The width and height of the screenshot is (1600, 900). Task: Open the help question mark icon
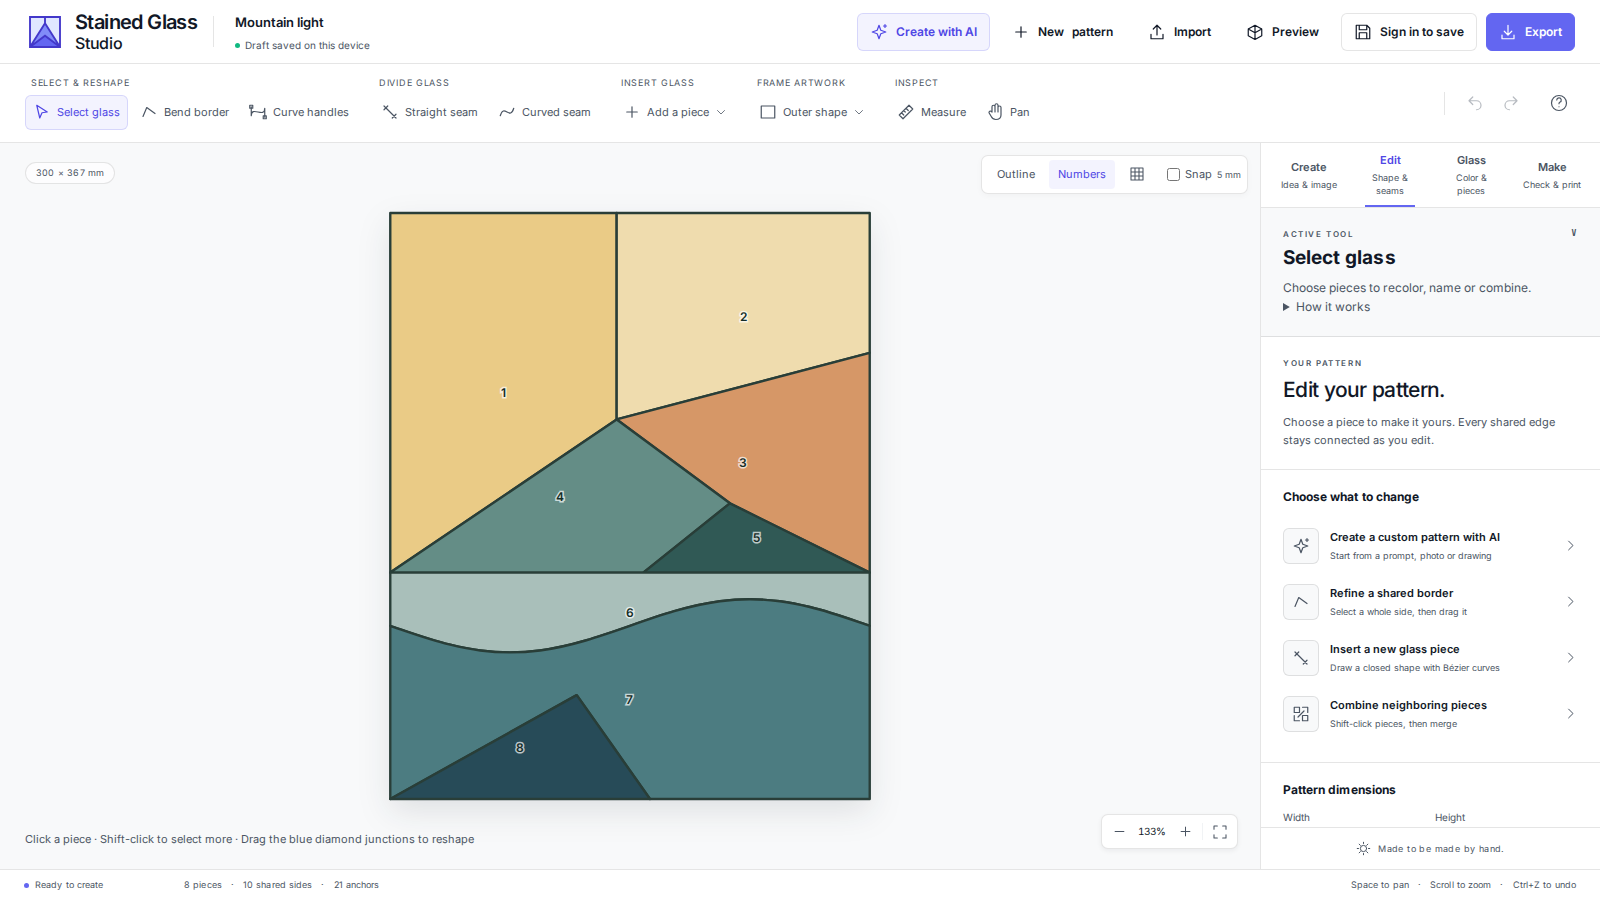click(x=1559, y=103)
